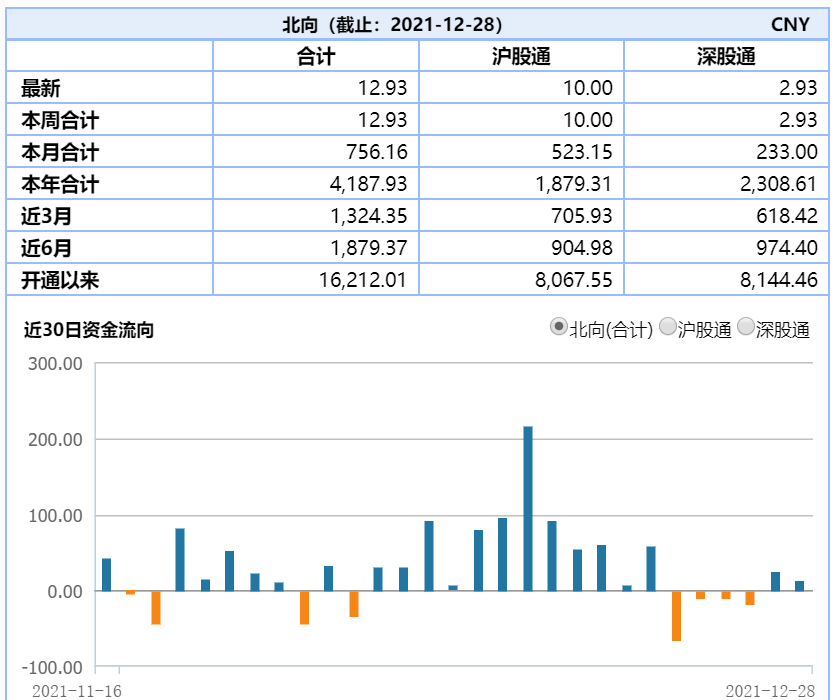Click the 本周合计 row label

[x=60, y=120]
